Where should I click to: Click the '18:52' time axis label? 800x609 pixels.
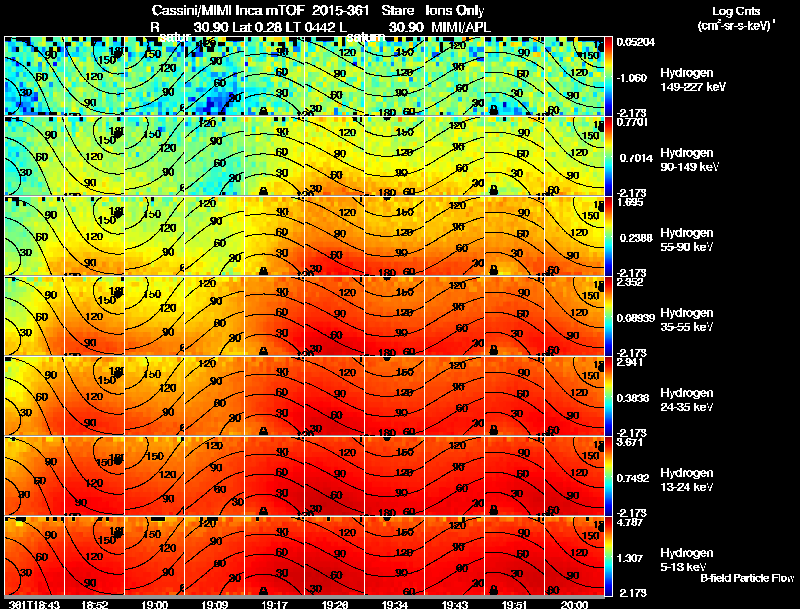(x=94, y=604)
